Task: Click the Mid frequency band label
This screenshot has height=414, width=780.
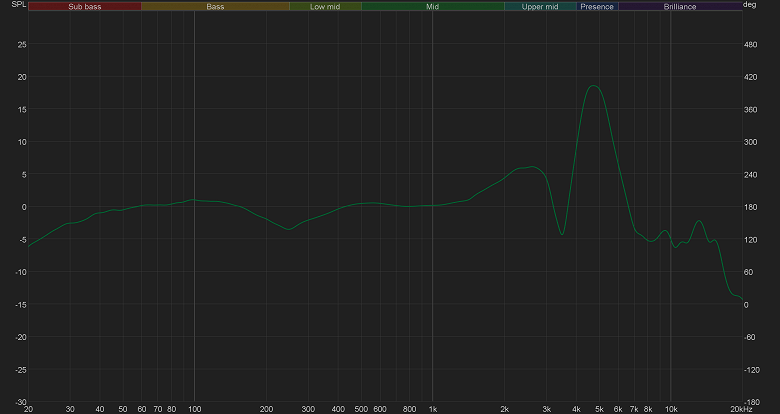Action: tap(432, 6)
